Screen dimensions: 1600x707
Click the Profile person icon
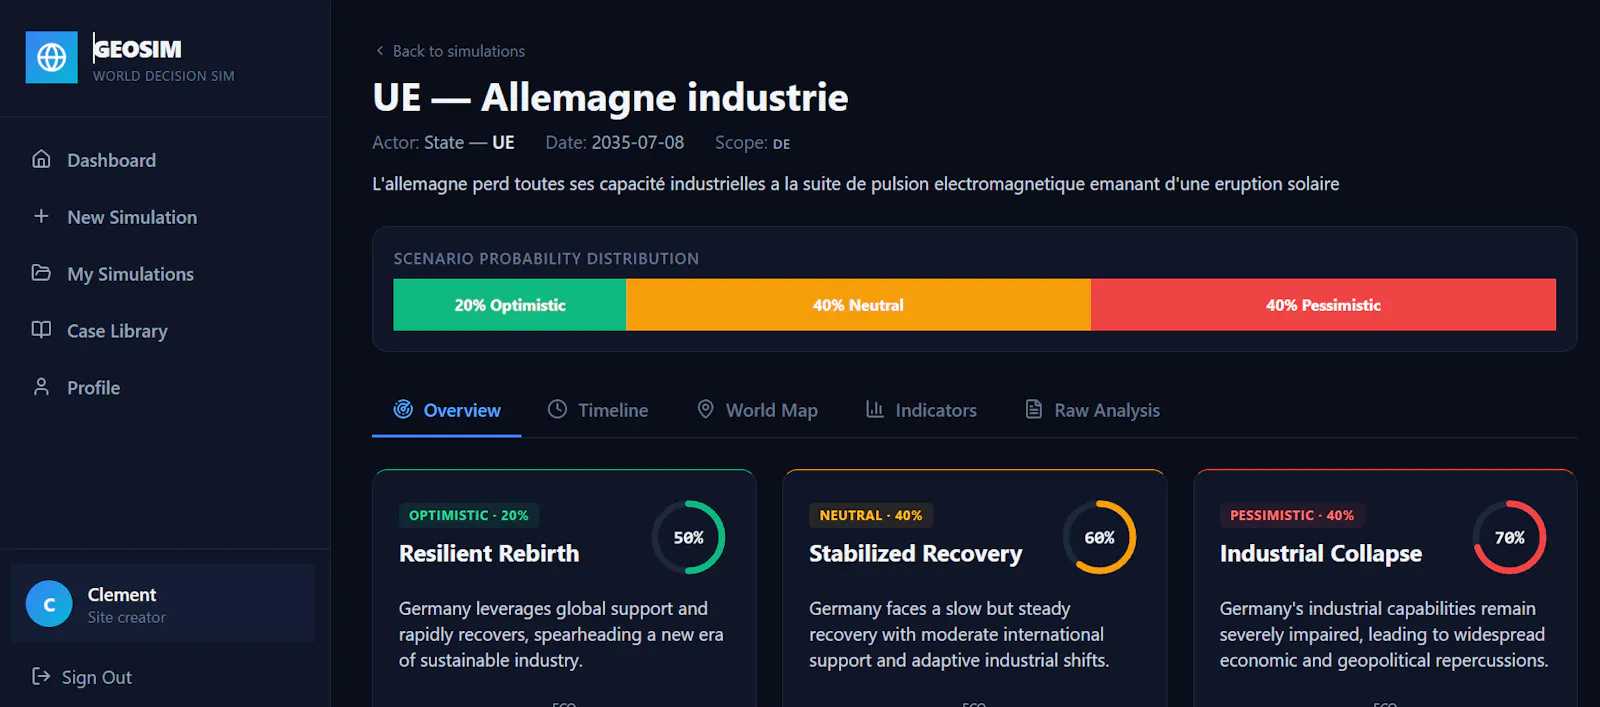click(x=41, y=387)
